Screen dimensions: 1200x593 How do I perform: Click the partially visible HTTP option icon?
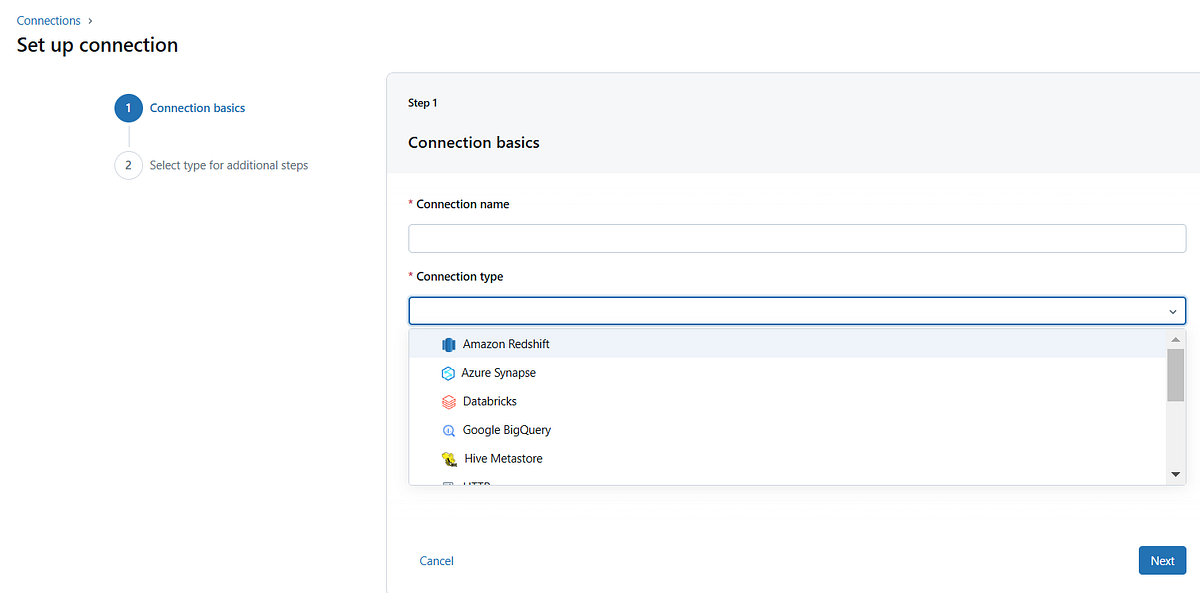click(x=448, y=484)
